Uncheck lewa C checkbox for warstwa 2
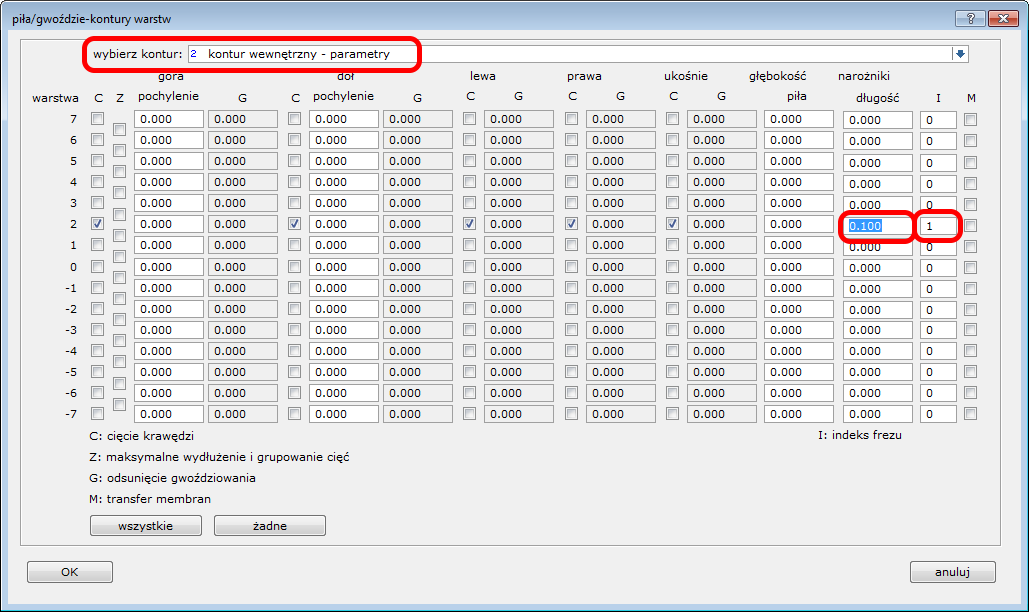 click(470, 224)
